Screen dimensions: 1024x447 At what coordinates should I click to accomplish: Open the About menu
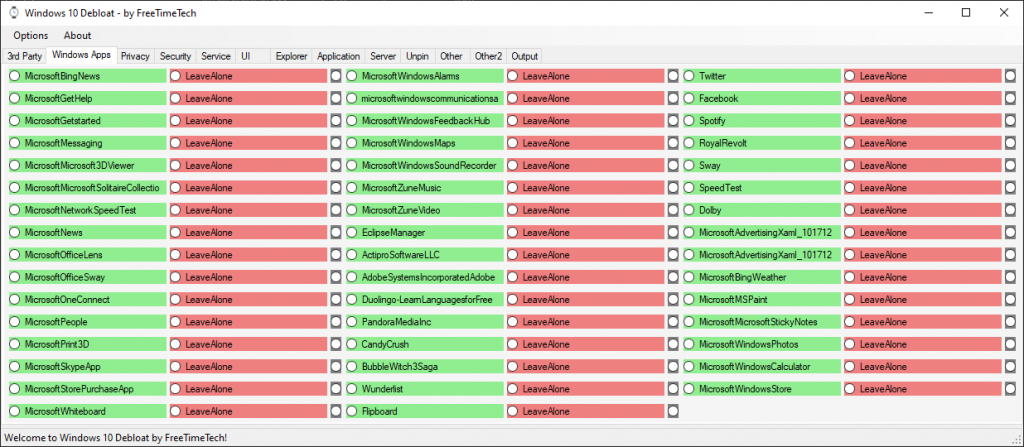pos(77,35)
